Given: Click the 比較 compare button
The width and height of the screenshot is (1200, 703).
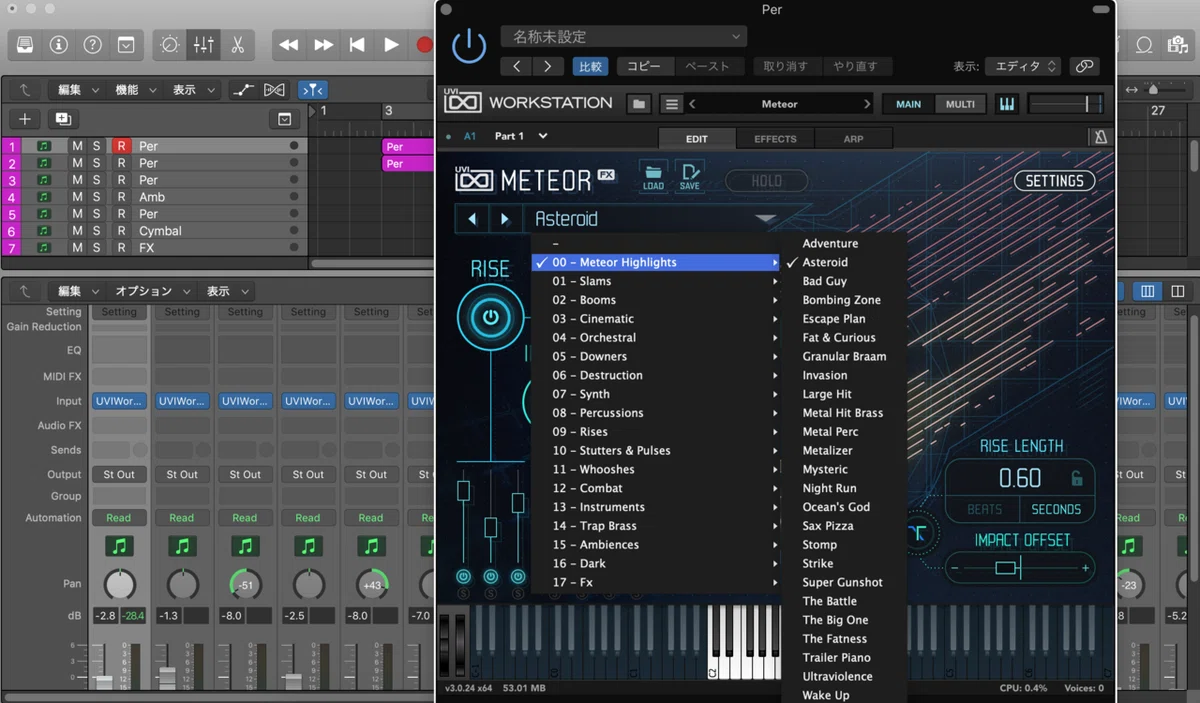Looking at the screenshot, I should (x=590, y=66).
